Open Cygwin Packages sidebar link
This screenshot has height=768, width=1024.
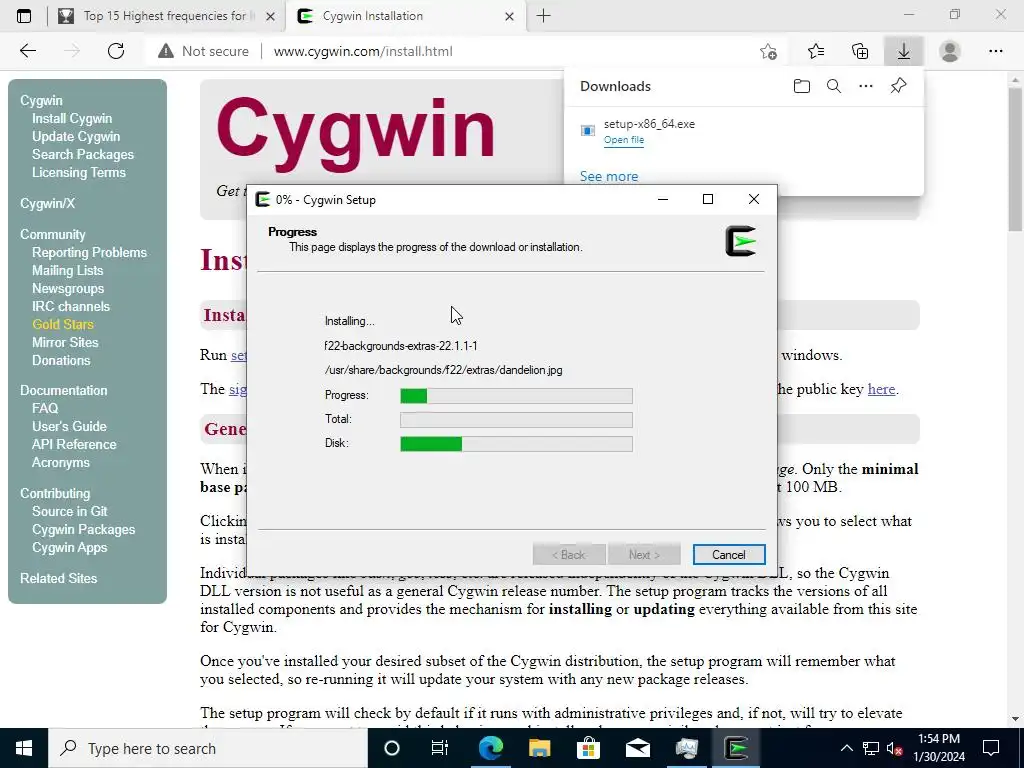coord(84,530)
